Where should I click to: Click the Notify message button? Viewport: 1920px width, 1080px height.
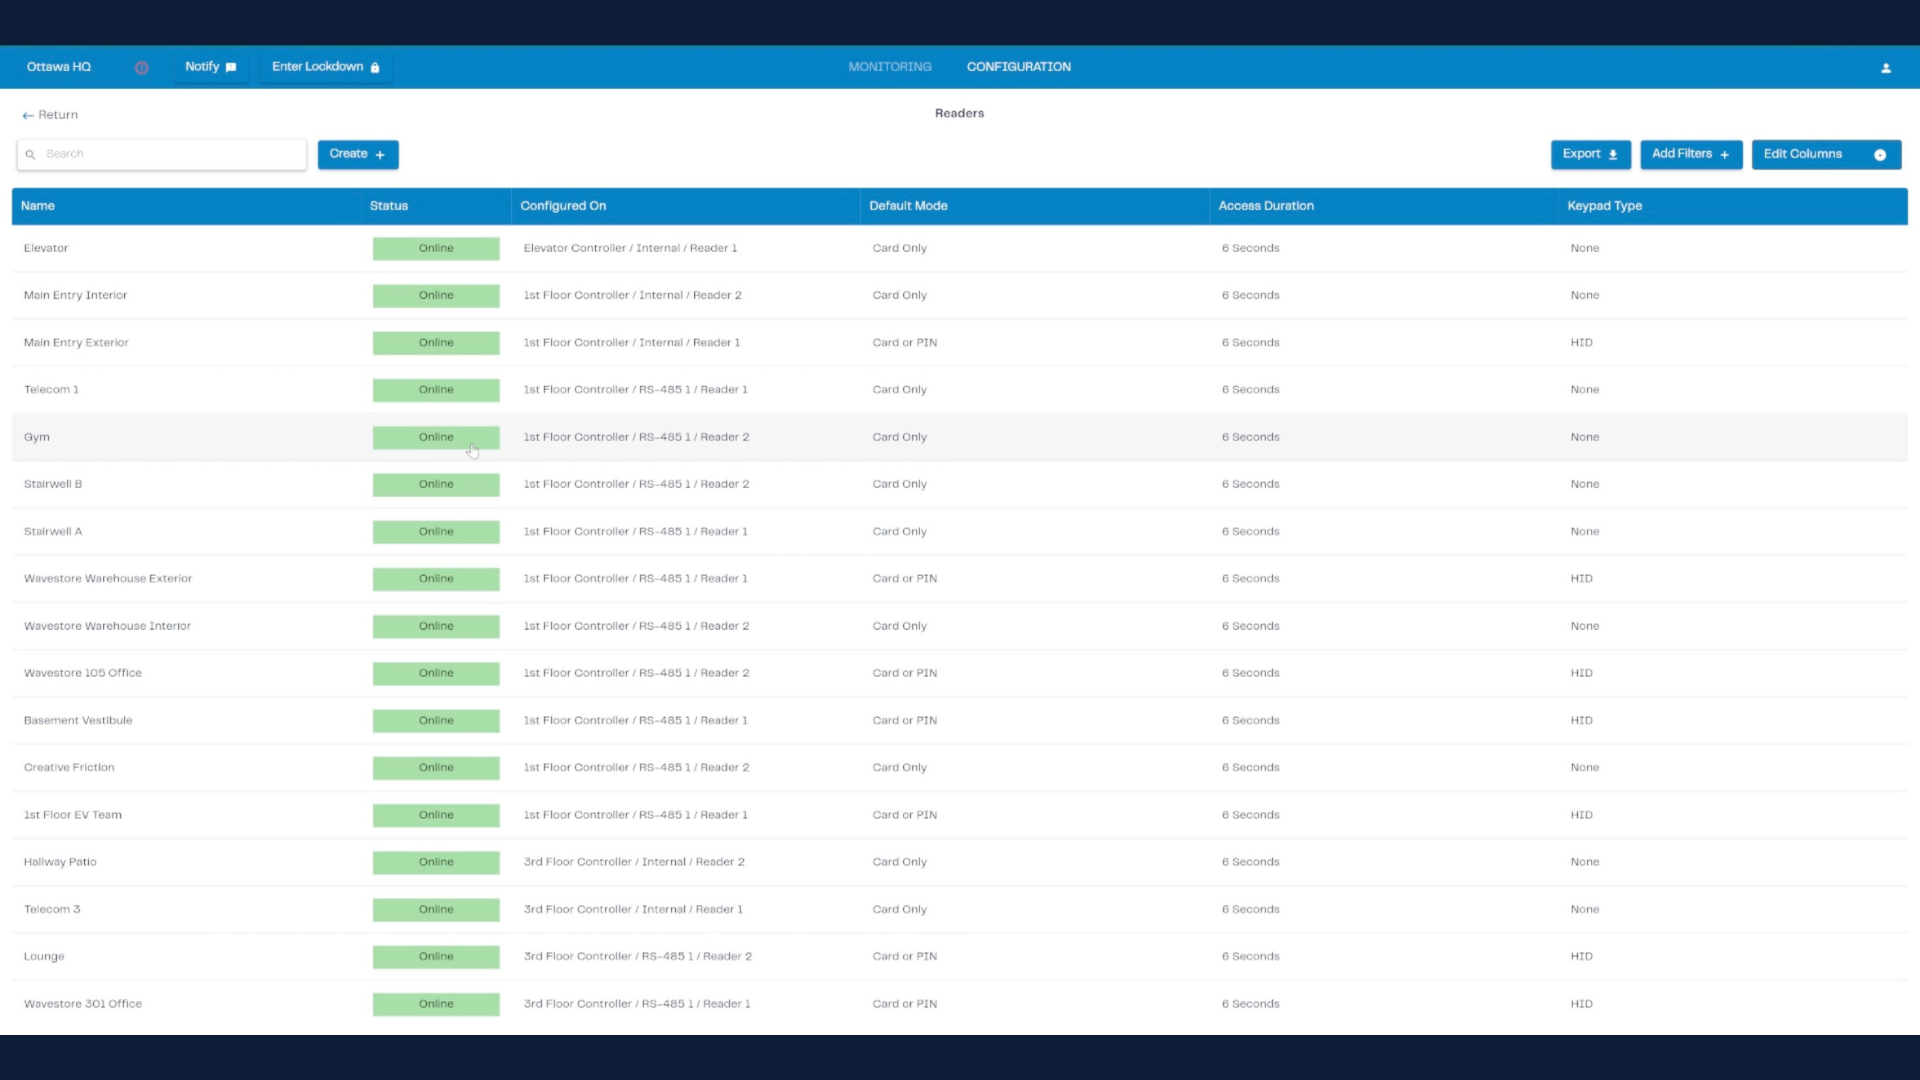click(210, 67)
